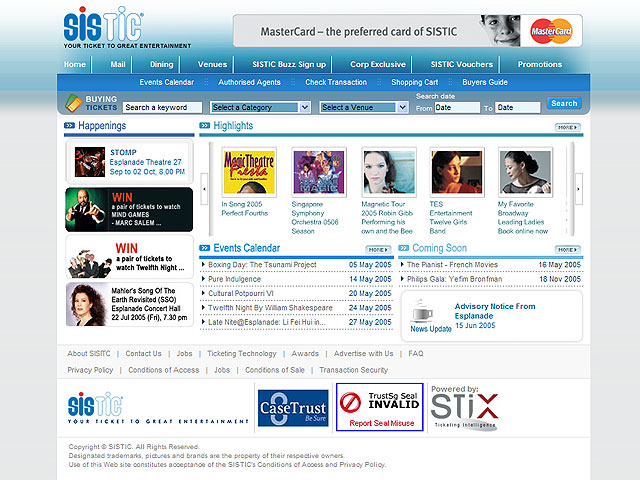Image resolution: width=640 pixels, height=480 pixels.
Task: Open Singapore Symphony Orchestra highlight thumbnail
Action: pyautogui.click(x=319, y=172)
